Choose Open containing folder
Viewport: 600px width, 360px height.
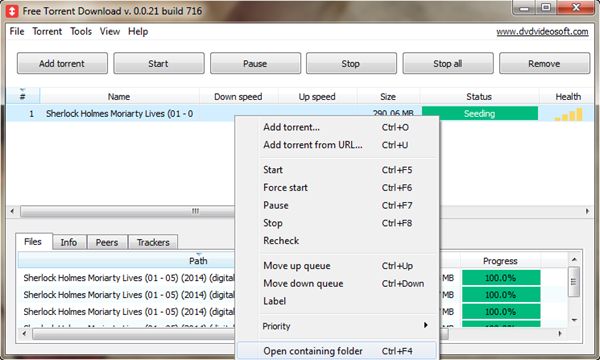coord(337,351)
